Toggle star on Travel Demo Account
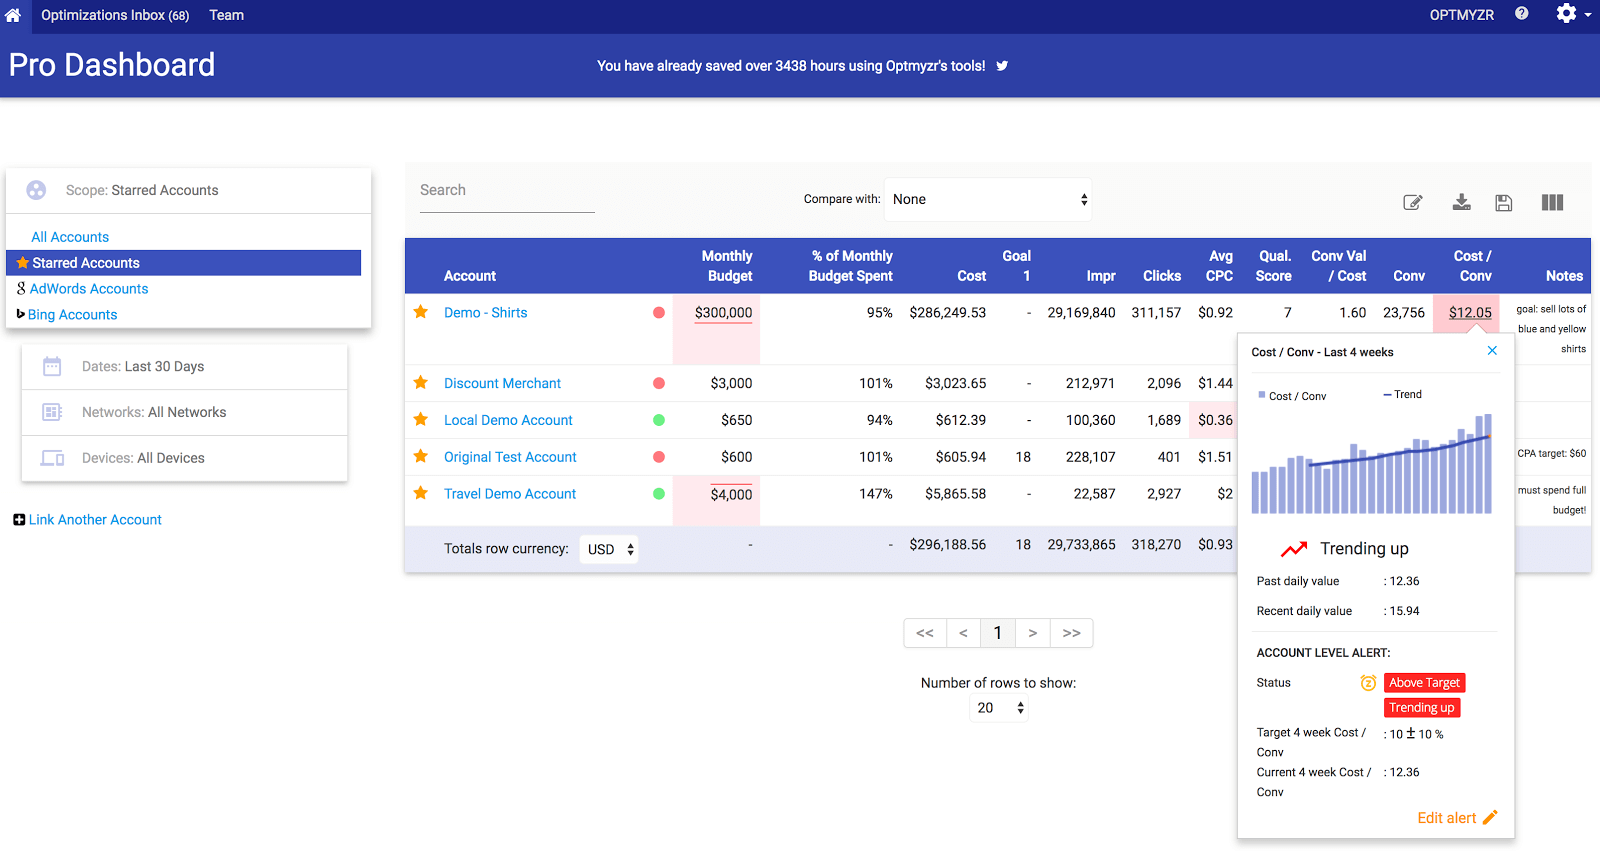 (x=421, y=493)
